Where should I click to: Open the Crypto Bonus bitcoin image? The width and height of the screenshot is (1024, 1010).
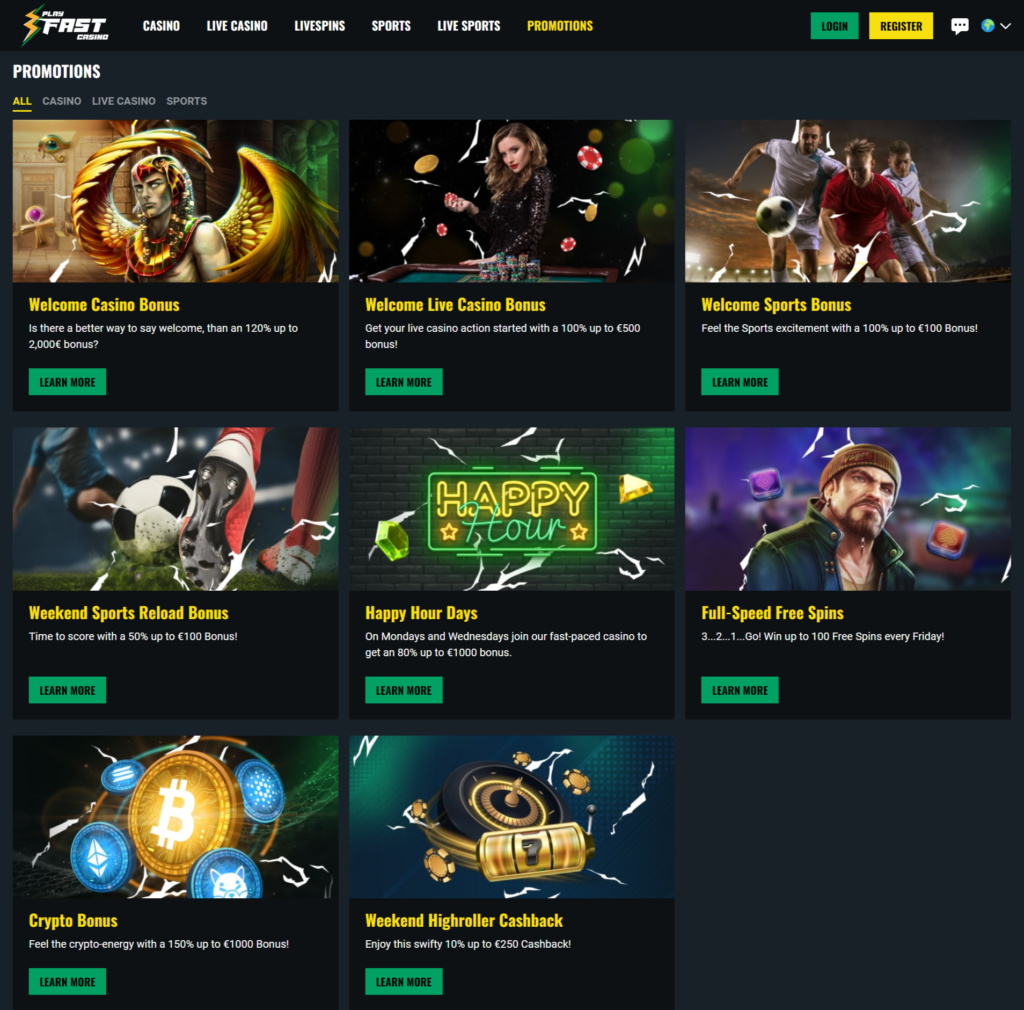point(176,817)
